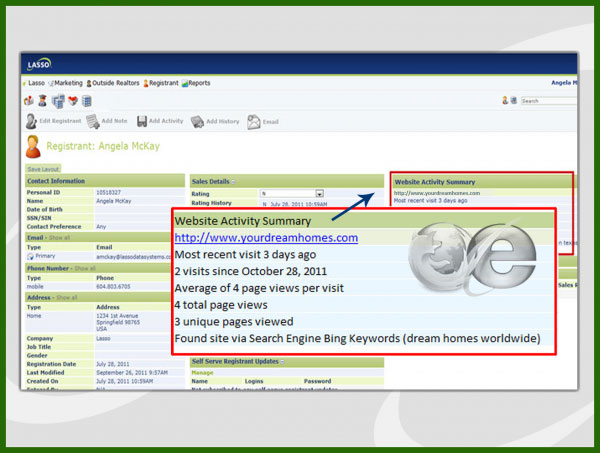
Task: Click the Rating History label
Action: click(211, 203)
